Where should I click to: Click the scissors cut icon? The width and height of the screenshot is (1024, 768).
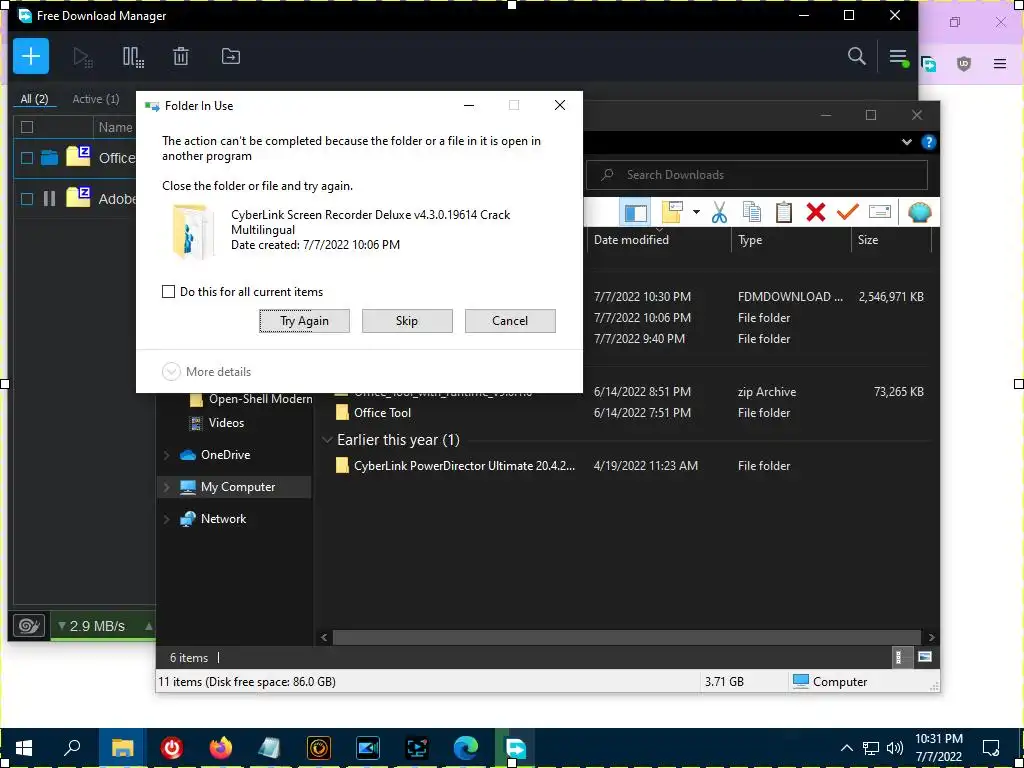tap(719, 212)
